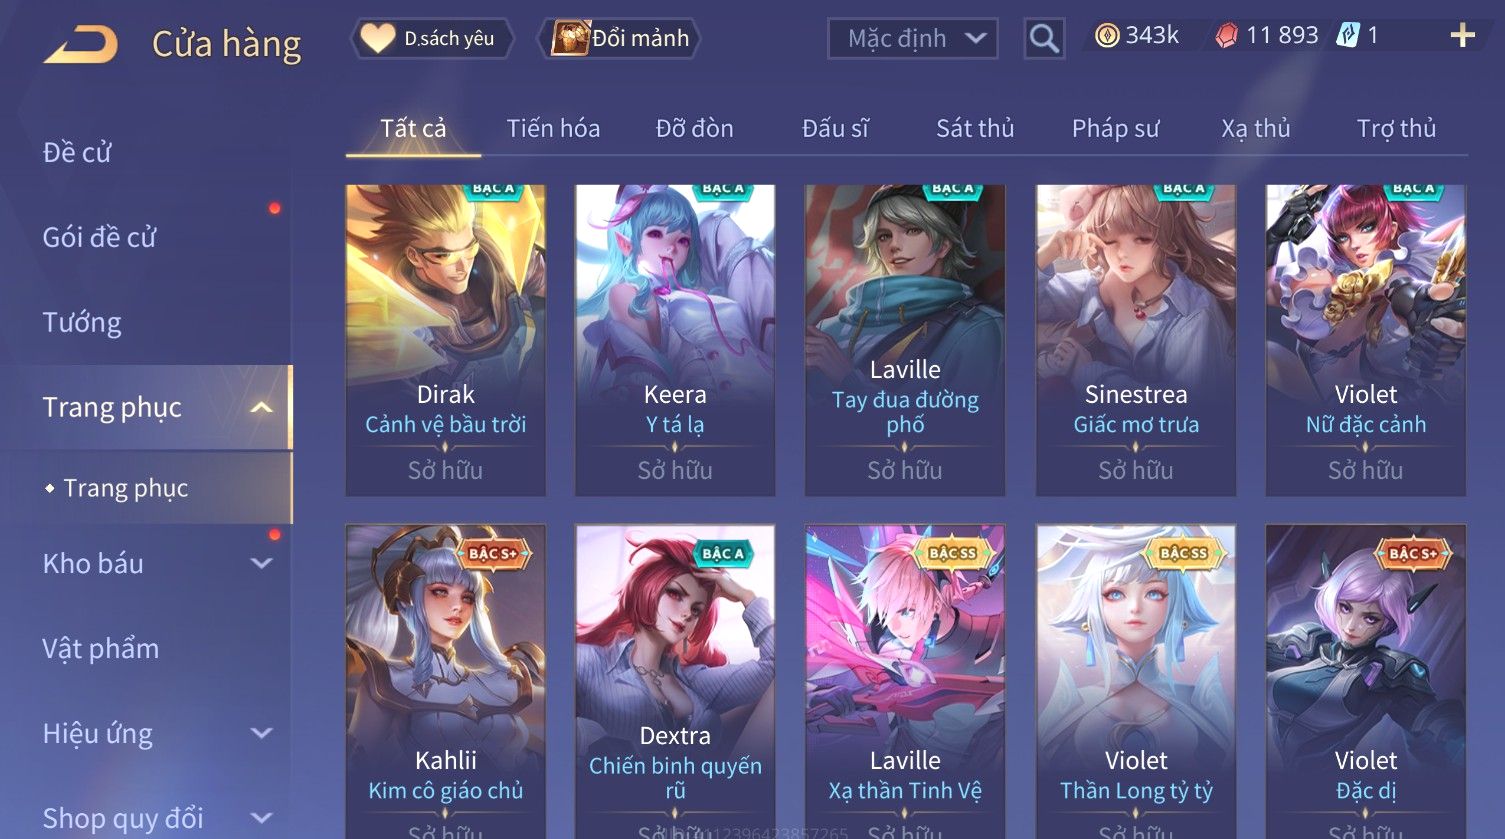Click the chest icon on Đổi mảnh
Screen dimensions: 1505x839
pos(570,38)
